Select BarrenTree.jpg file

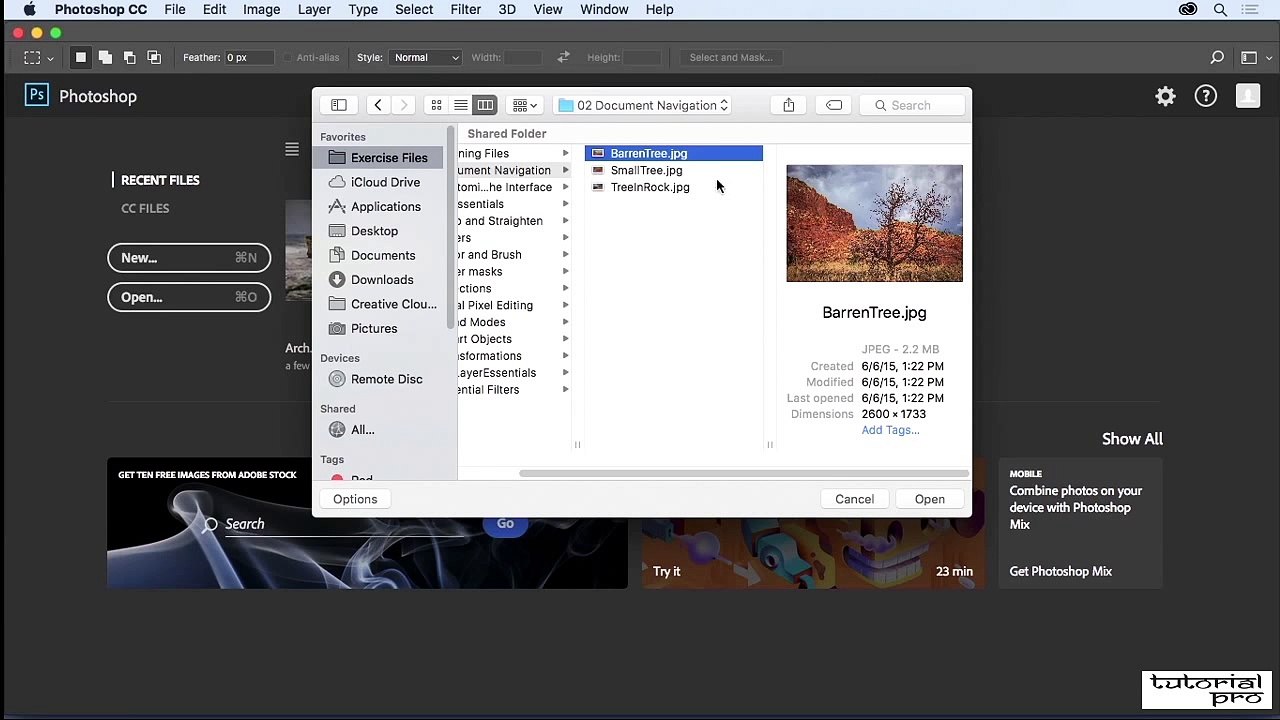pos(674,153)
